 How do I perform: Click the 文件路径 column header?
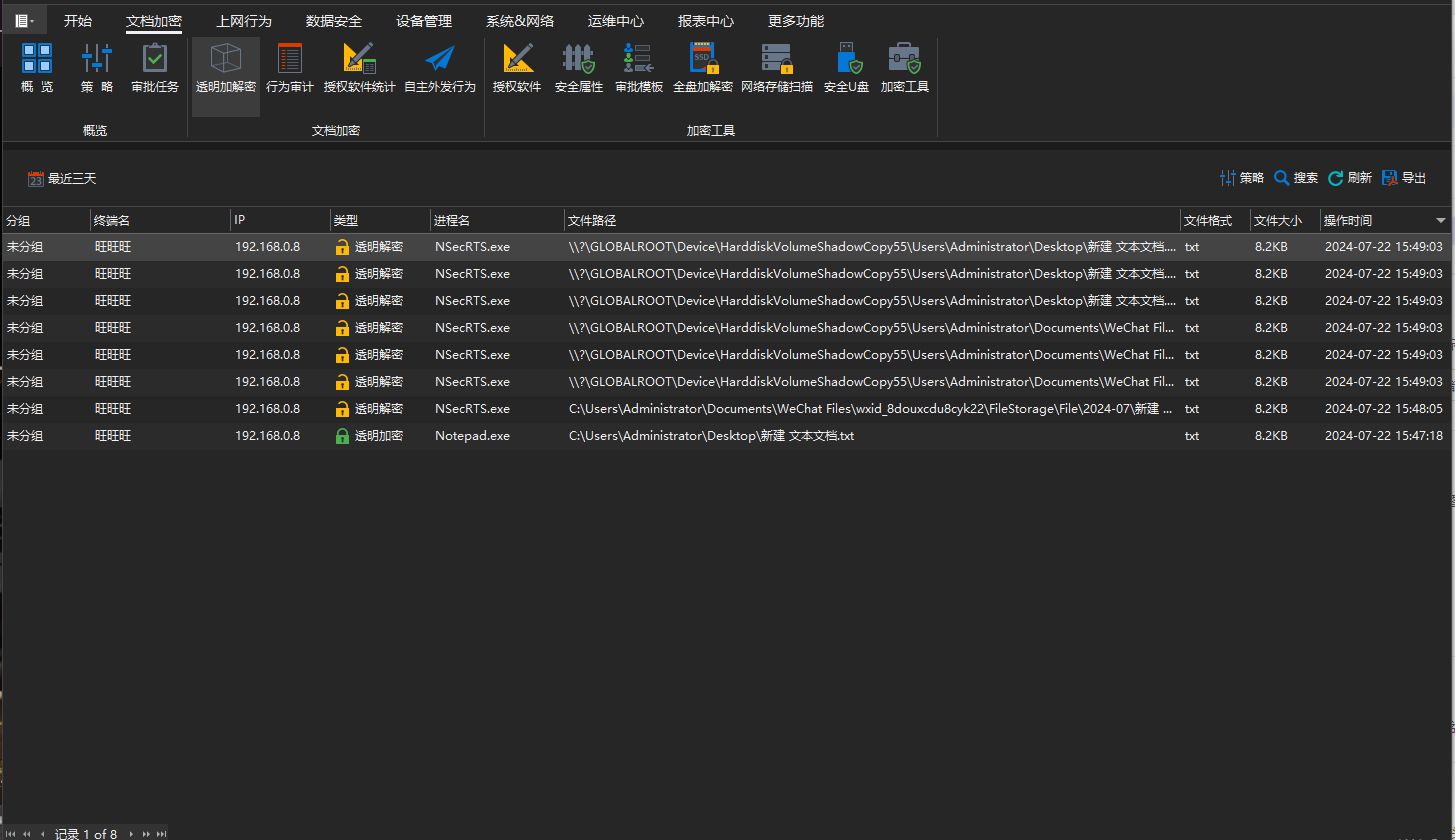click(872, 220)
